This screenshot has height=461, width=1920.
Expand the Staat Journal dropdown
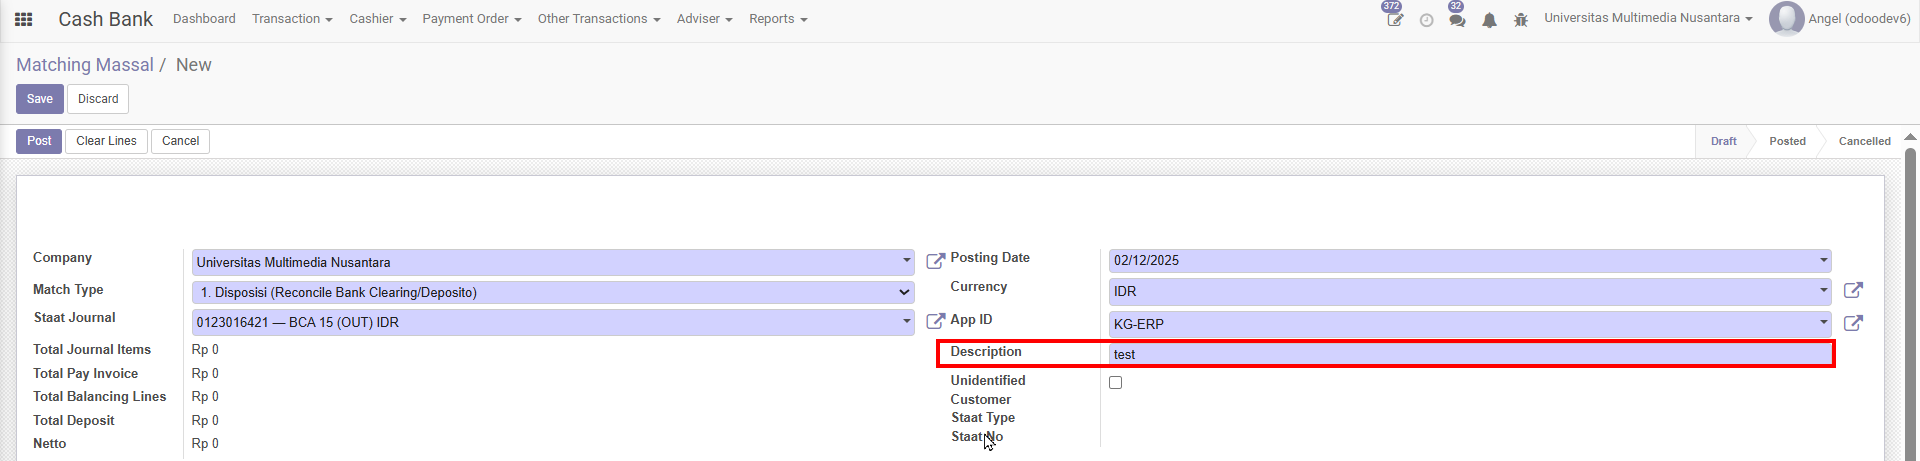[x=552, y=322]
